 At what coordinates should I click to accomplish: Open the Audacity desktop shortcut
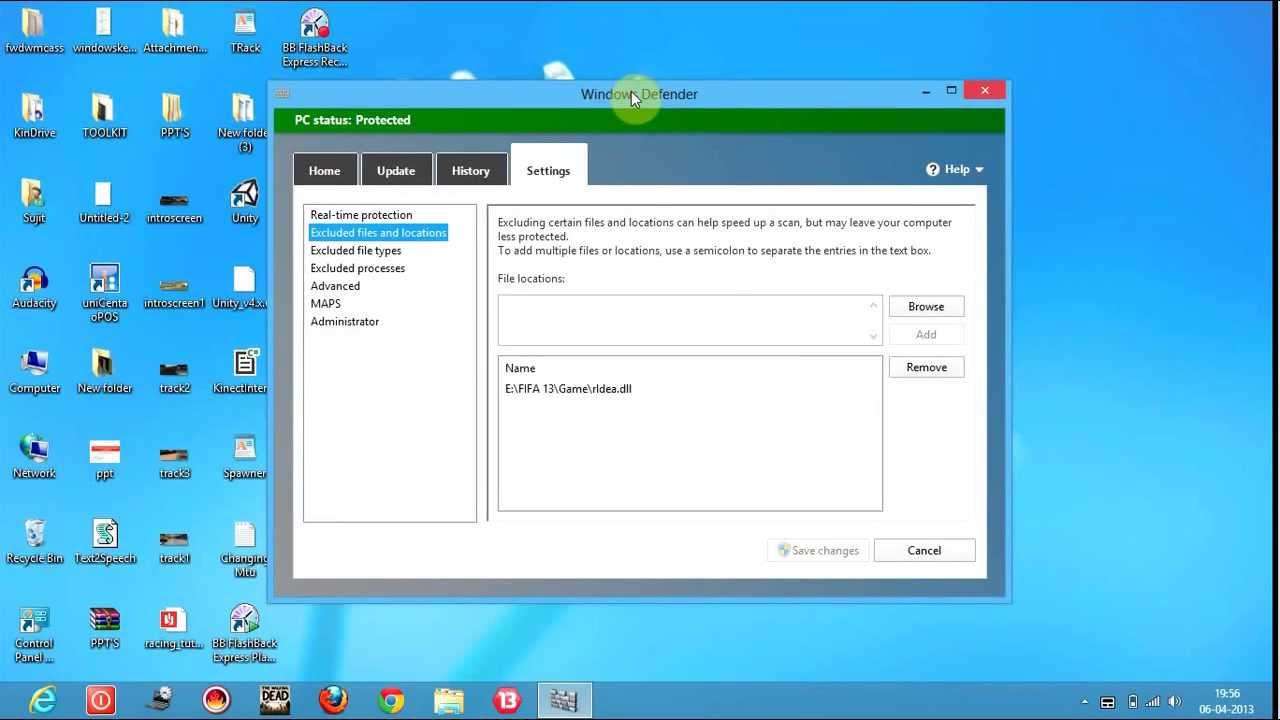tap(34, 287)
